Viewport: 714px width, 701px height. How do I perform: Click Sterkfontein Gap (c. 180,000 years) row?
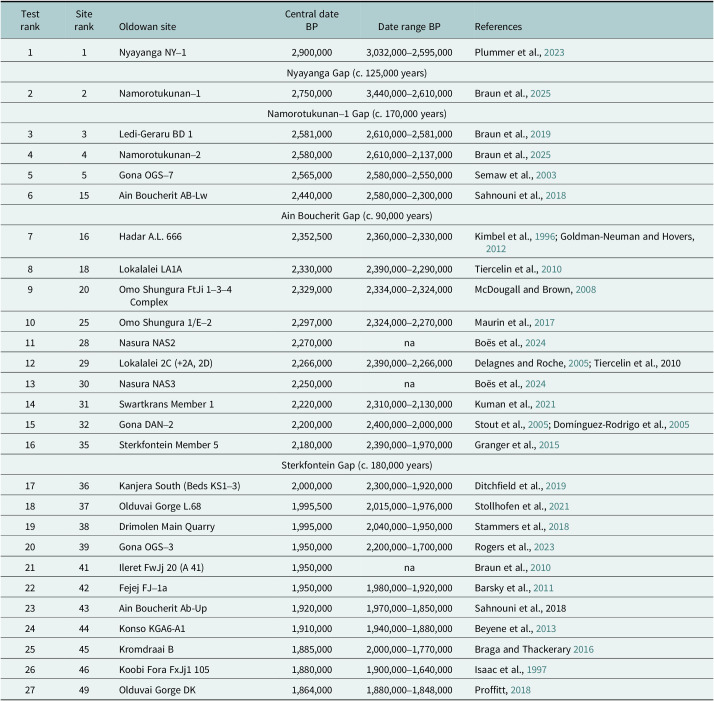click(x=357, y=465)
